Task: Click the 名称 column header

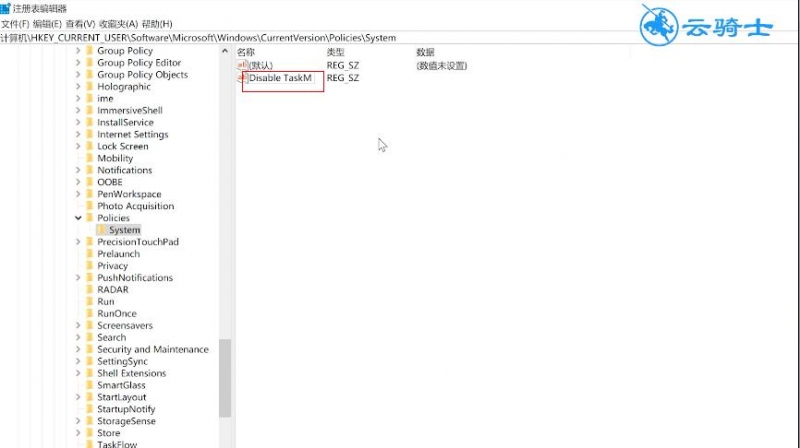Action: pyautogui.click(x=246, y=52)
